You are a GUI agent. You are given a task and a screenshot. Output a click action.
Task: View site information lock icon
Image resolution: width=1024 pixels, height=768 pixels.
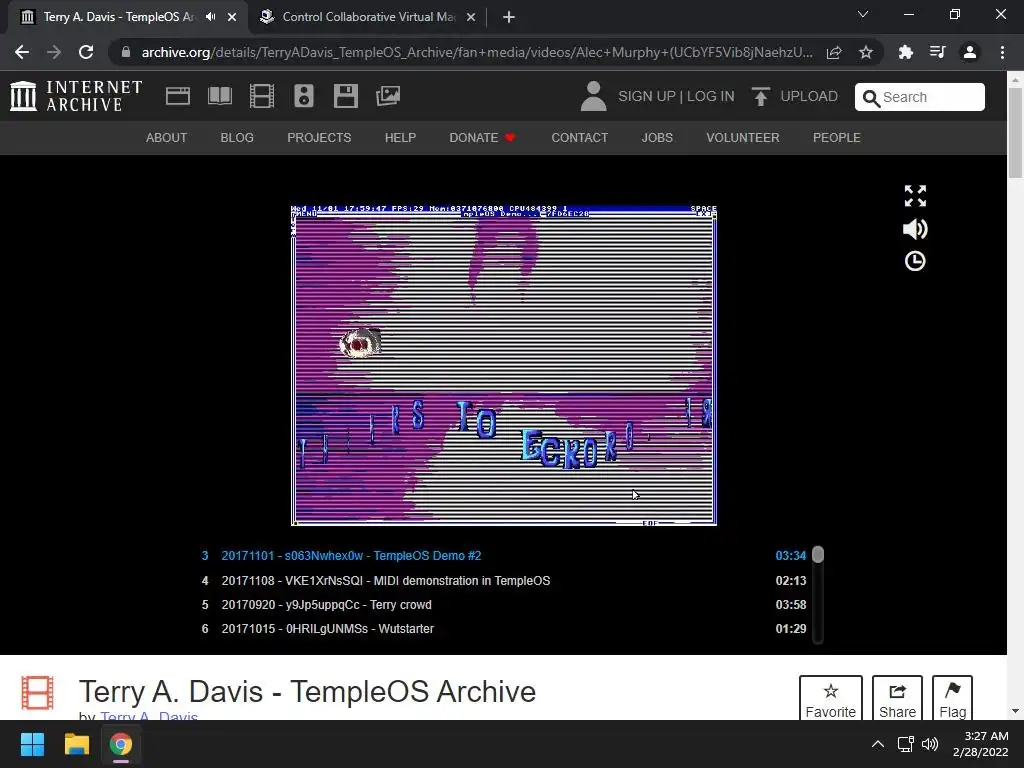[126, 52]
